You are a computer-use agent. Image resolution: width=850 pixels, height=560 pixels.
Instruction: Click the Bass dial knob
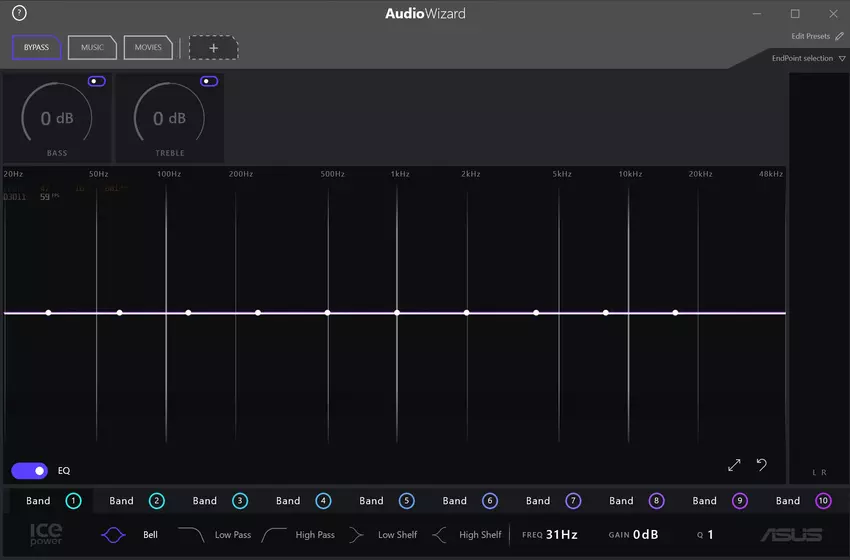[57, 118]
